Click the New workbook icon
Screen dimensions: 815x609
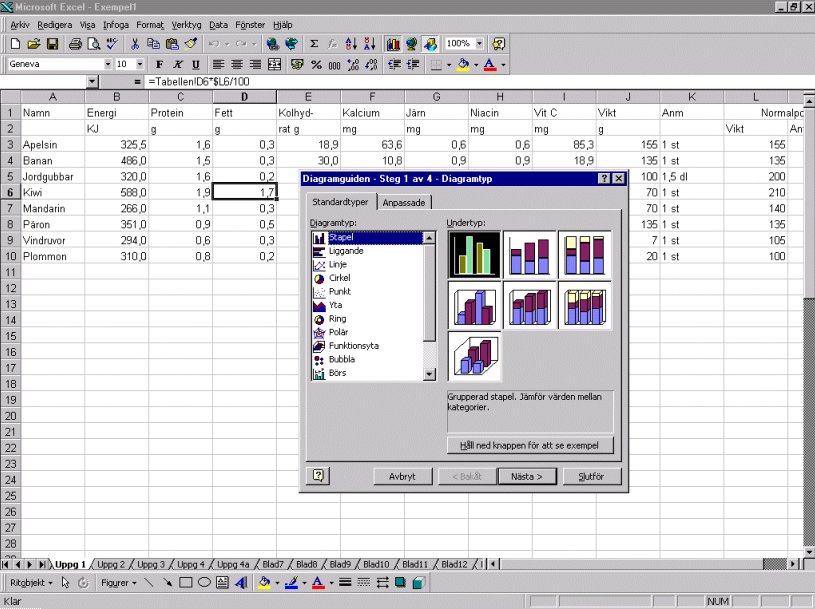[x=16, y=44]
